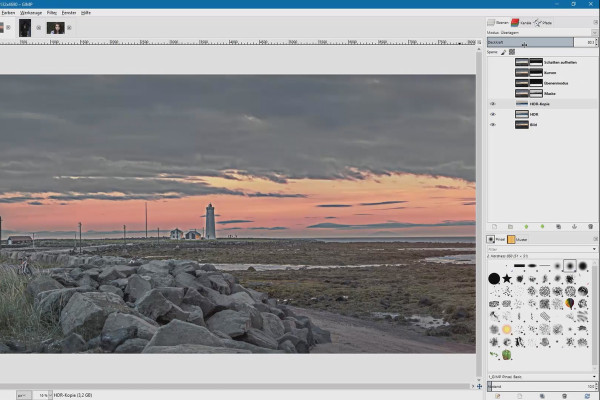Show the Kurven layer
This screenshot has width=600, height=400.
493,72
